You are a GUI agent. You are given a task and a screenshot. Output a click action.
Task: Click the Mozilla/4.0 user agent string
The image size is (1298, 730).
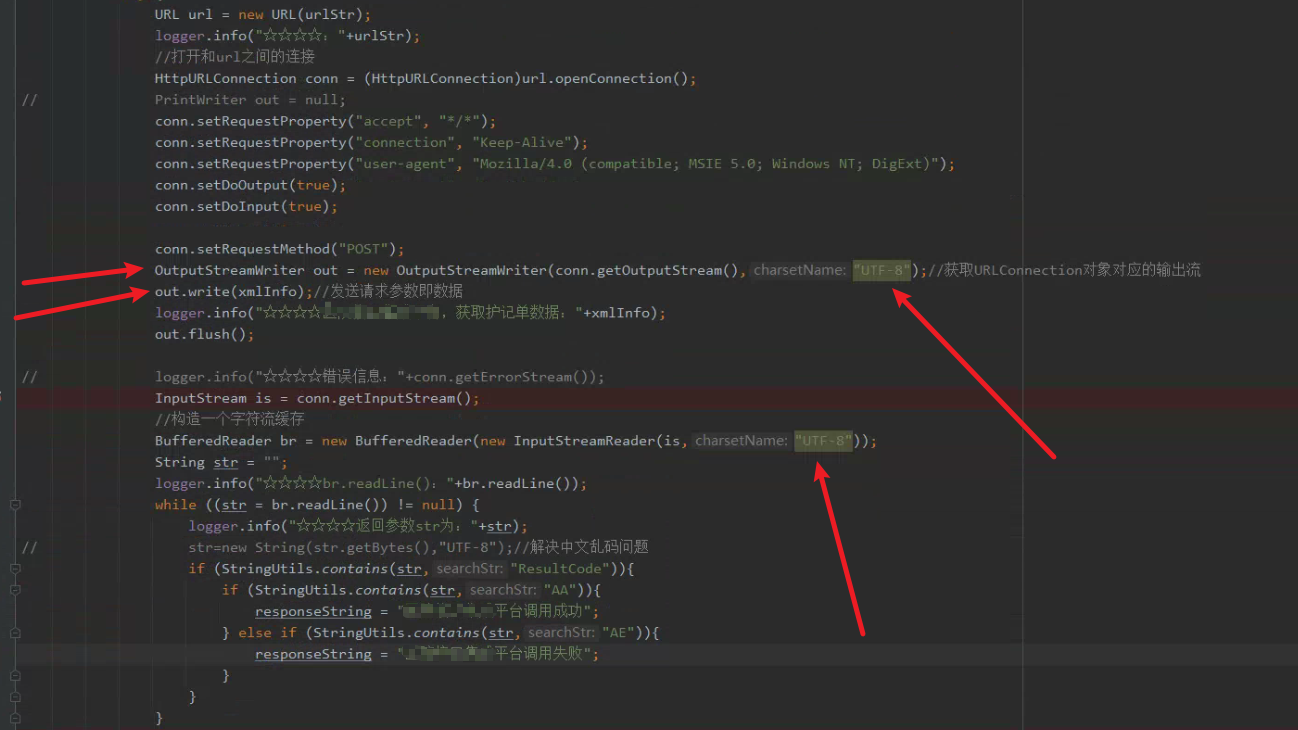click(x=704, y=164)
